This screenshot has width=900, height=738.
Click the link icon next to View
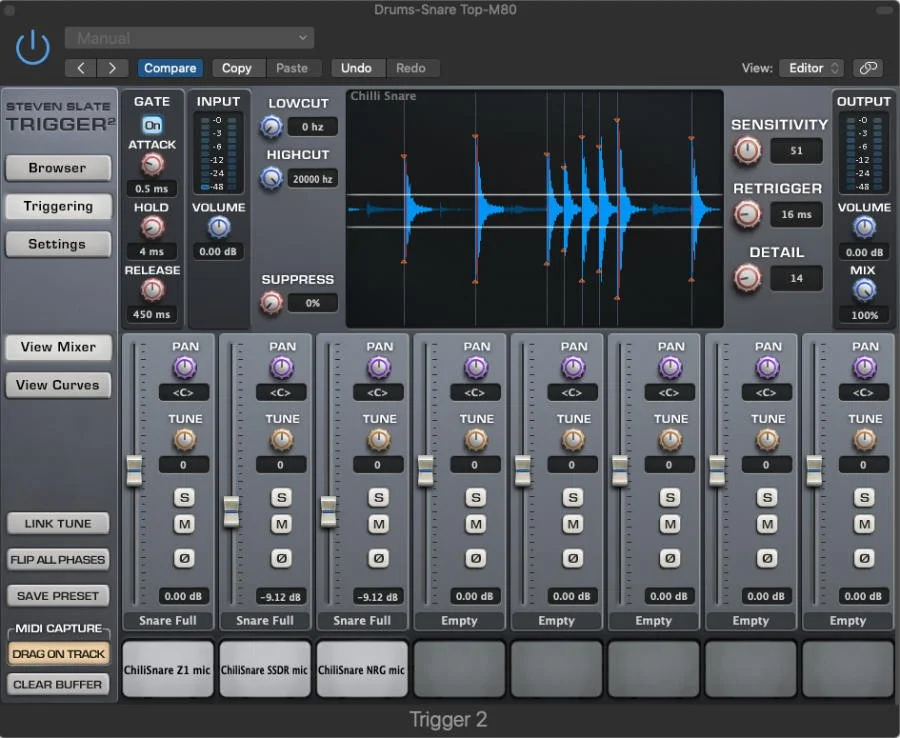[868, 68]
